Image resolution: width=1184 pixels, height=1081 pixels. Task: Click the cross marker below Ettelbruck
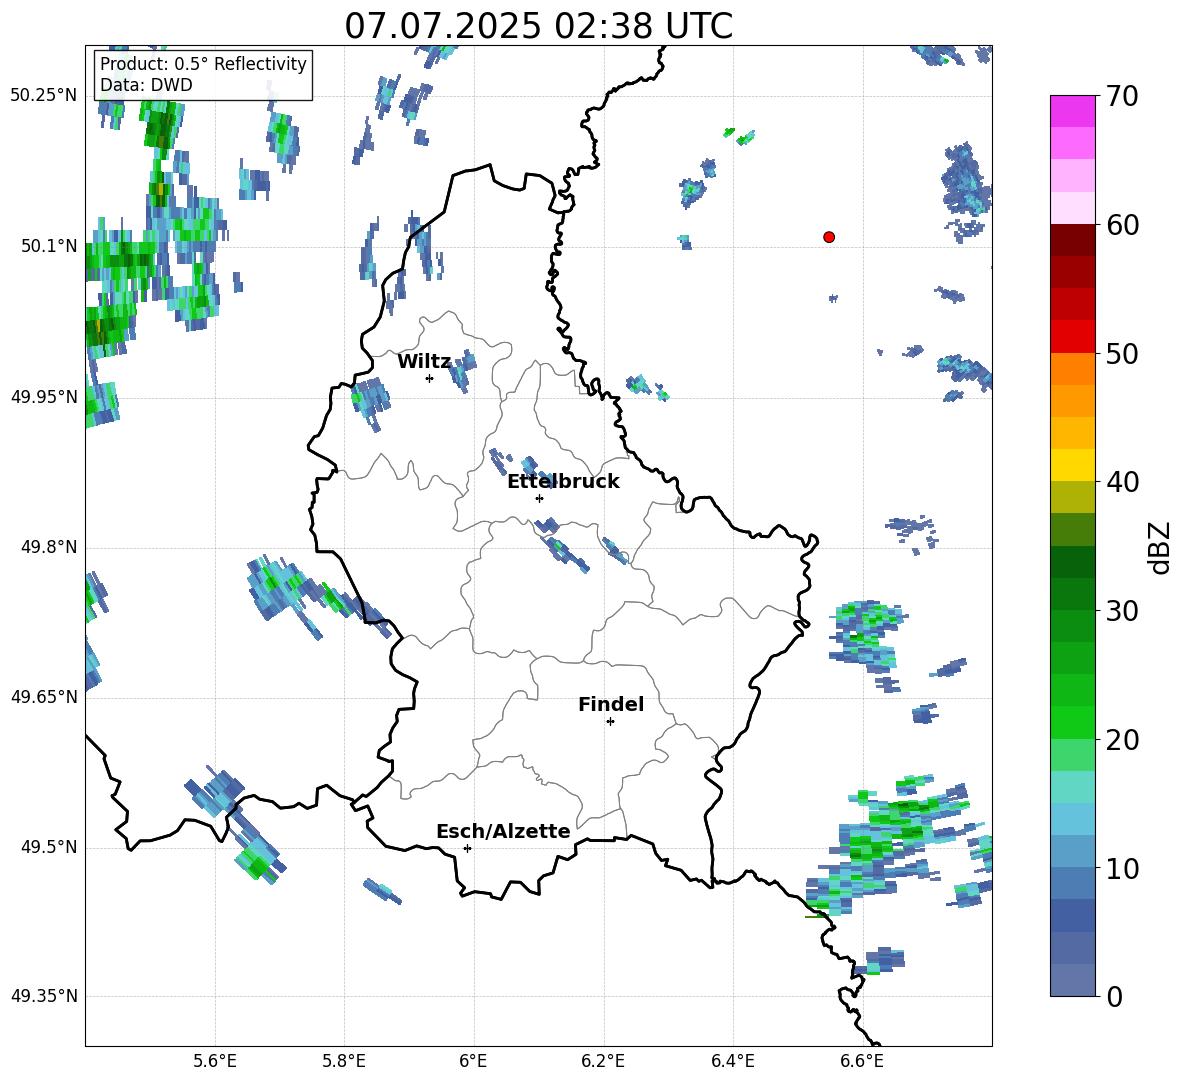(539, 498)
